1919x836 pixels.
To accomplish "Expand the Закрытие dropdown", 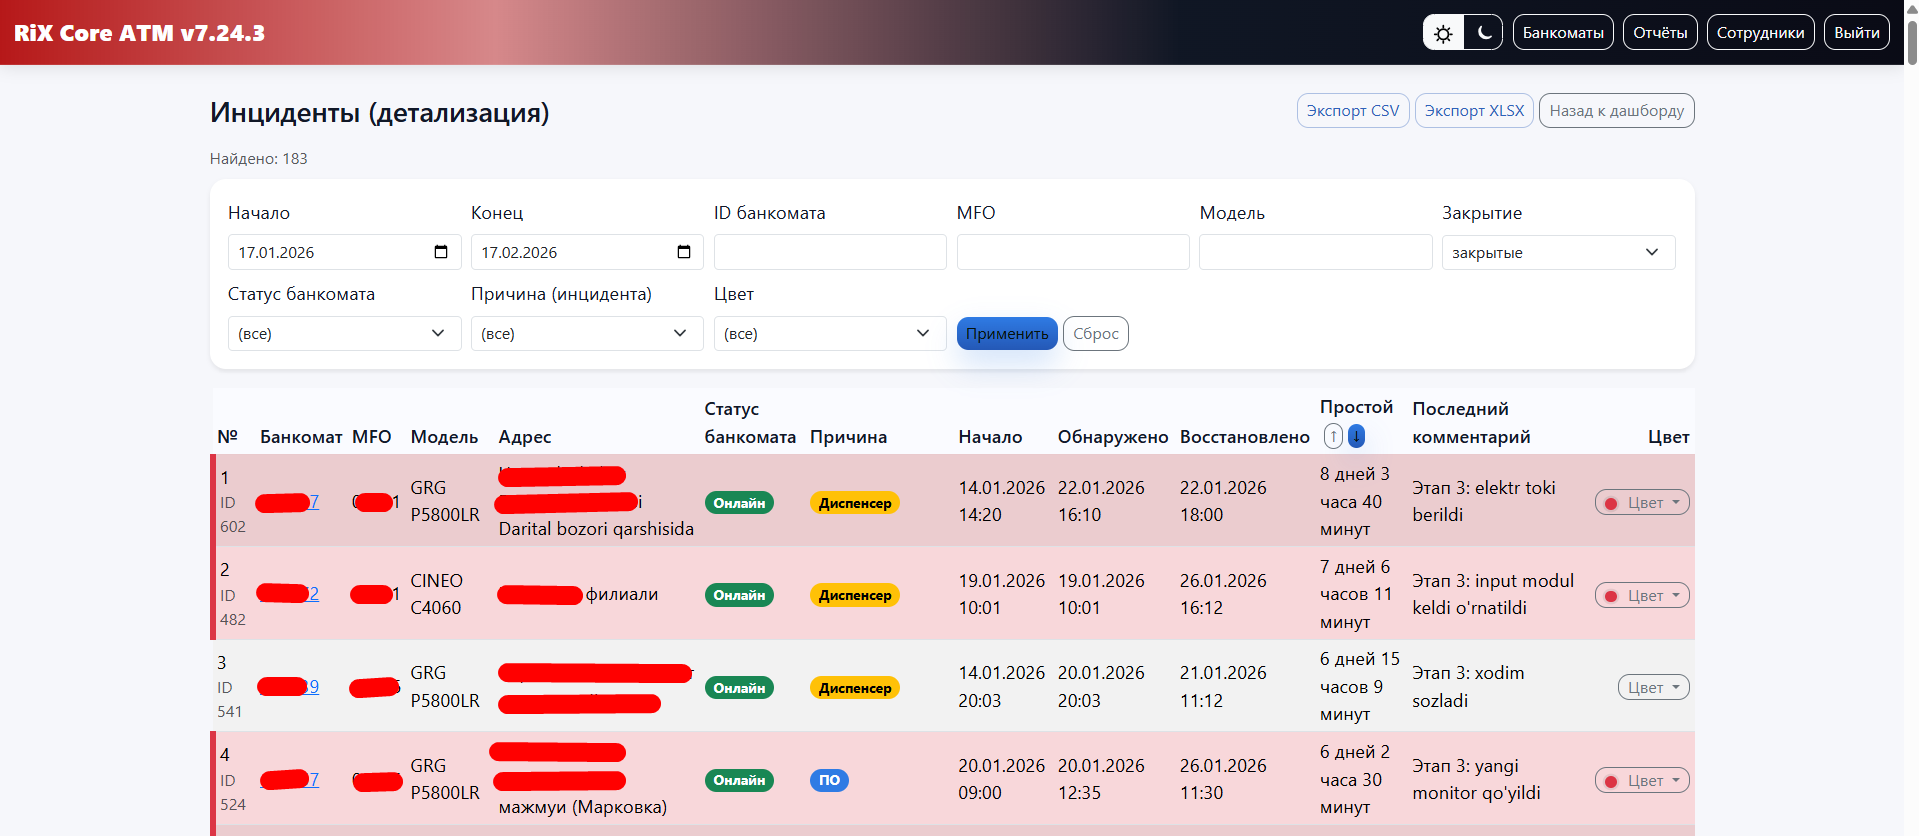I will (x=1557, y=252).
